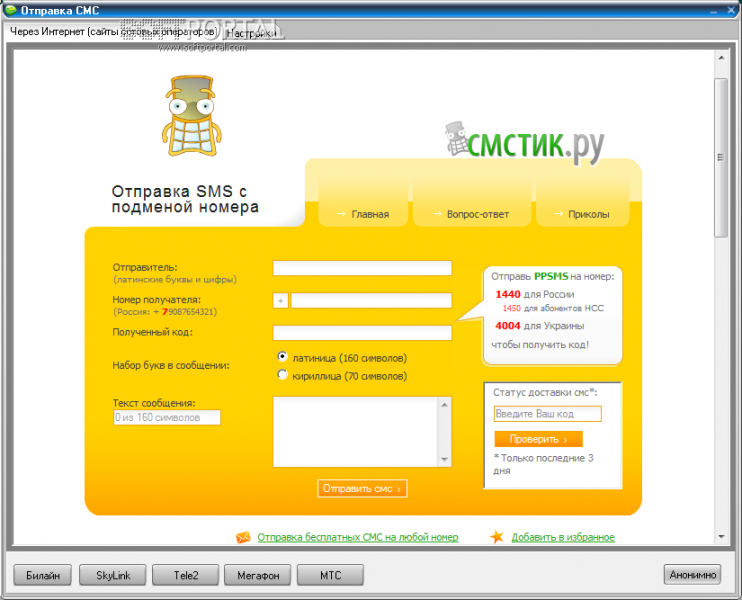Select латиница (160 символов) radio button
742x600 pixels.
tap(283, 357)
